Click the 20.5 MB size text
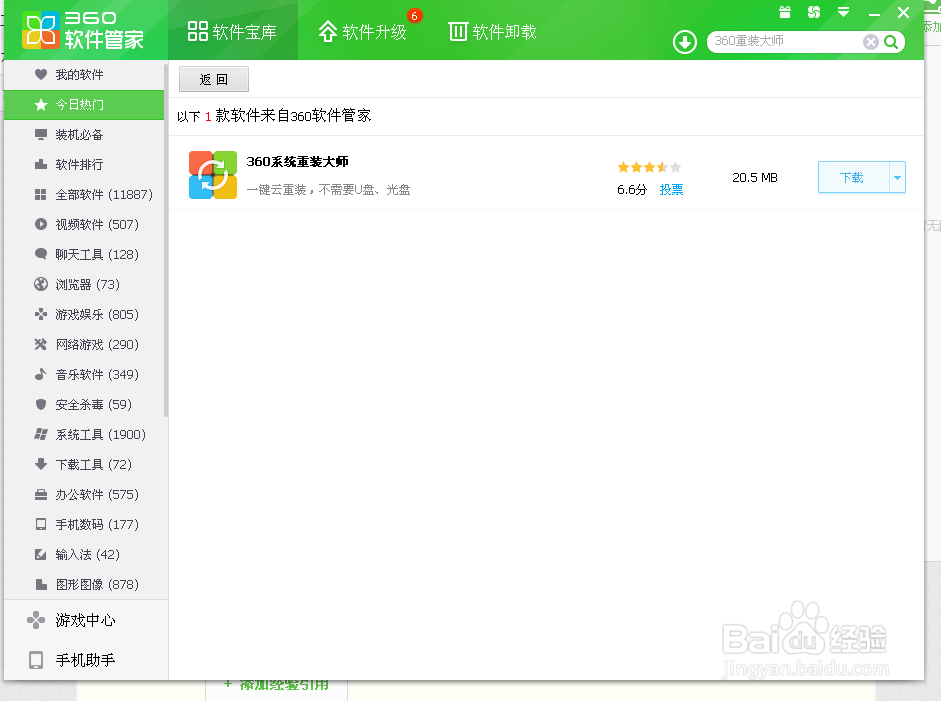Image resolution: width=941 pixels, height=701 pixels. (754, 178)
